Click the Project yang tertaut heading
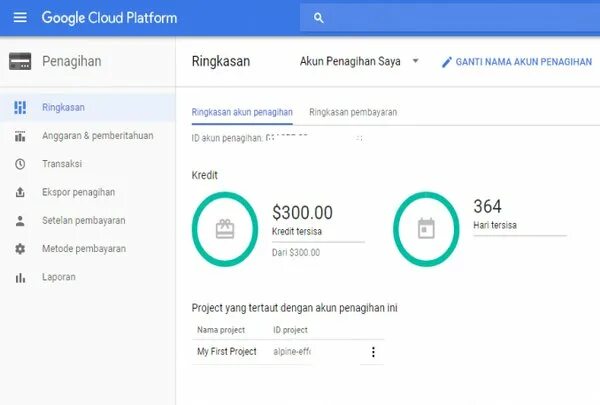 tap(295, 308)
